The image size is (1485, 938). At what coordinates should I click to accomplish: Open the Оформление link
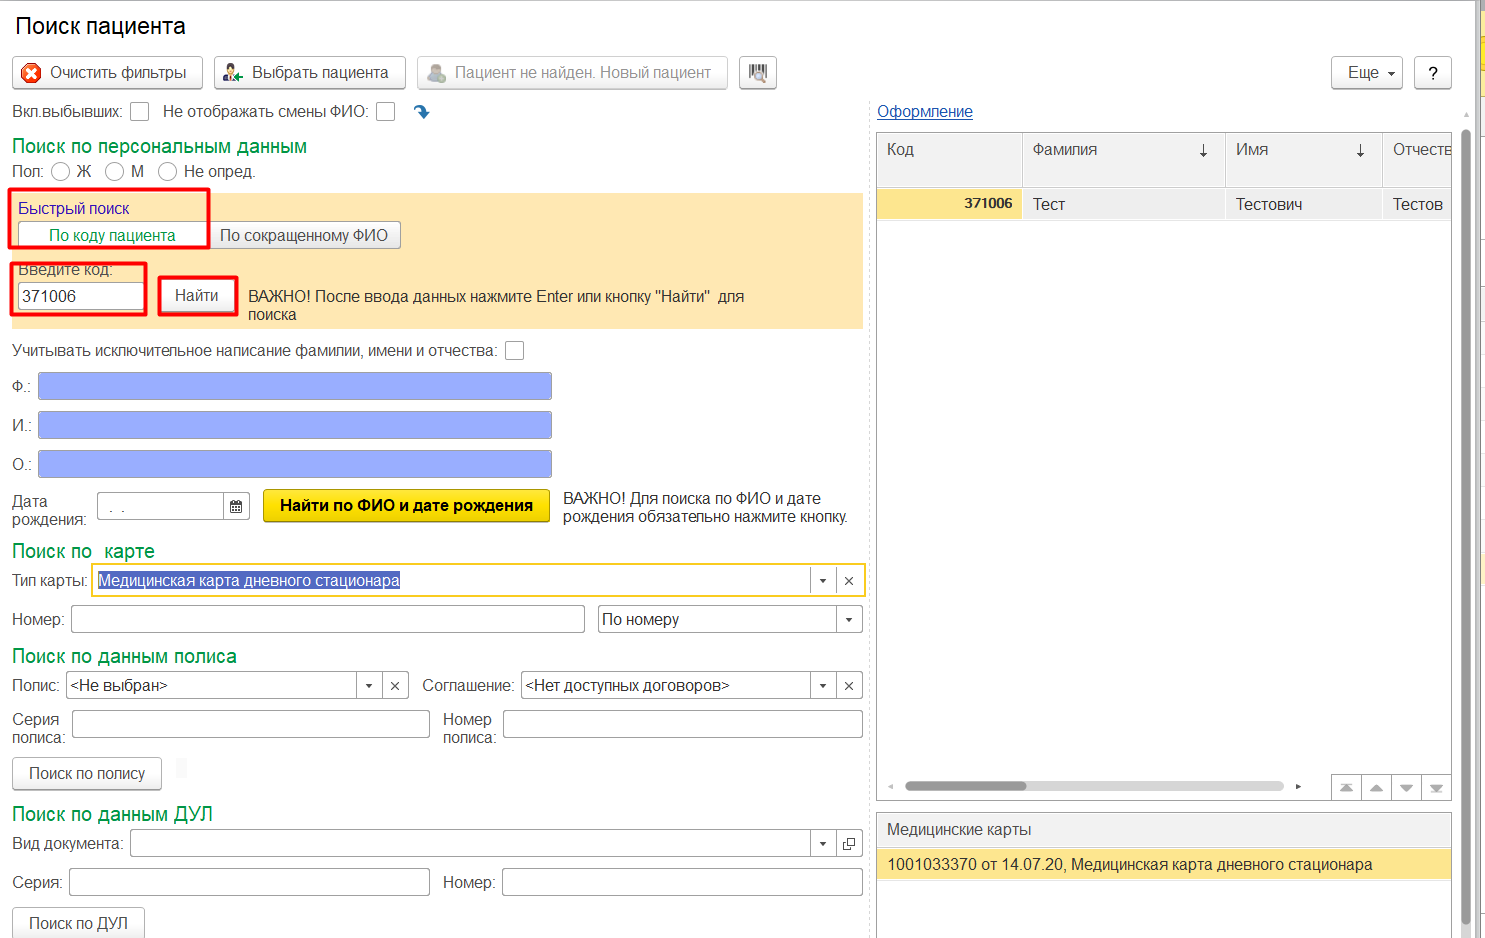[924, 112]
